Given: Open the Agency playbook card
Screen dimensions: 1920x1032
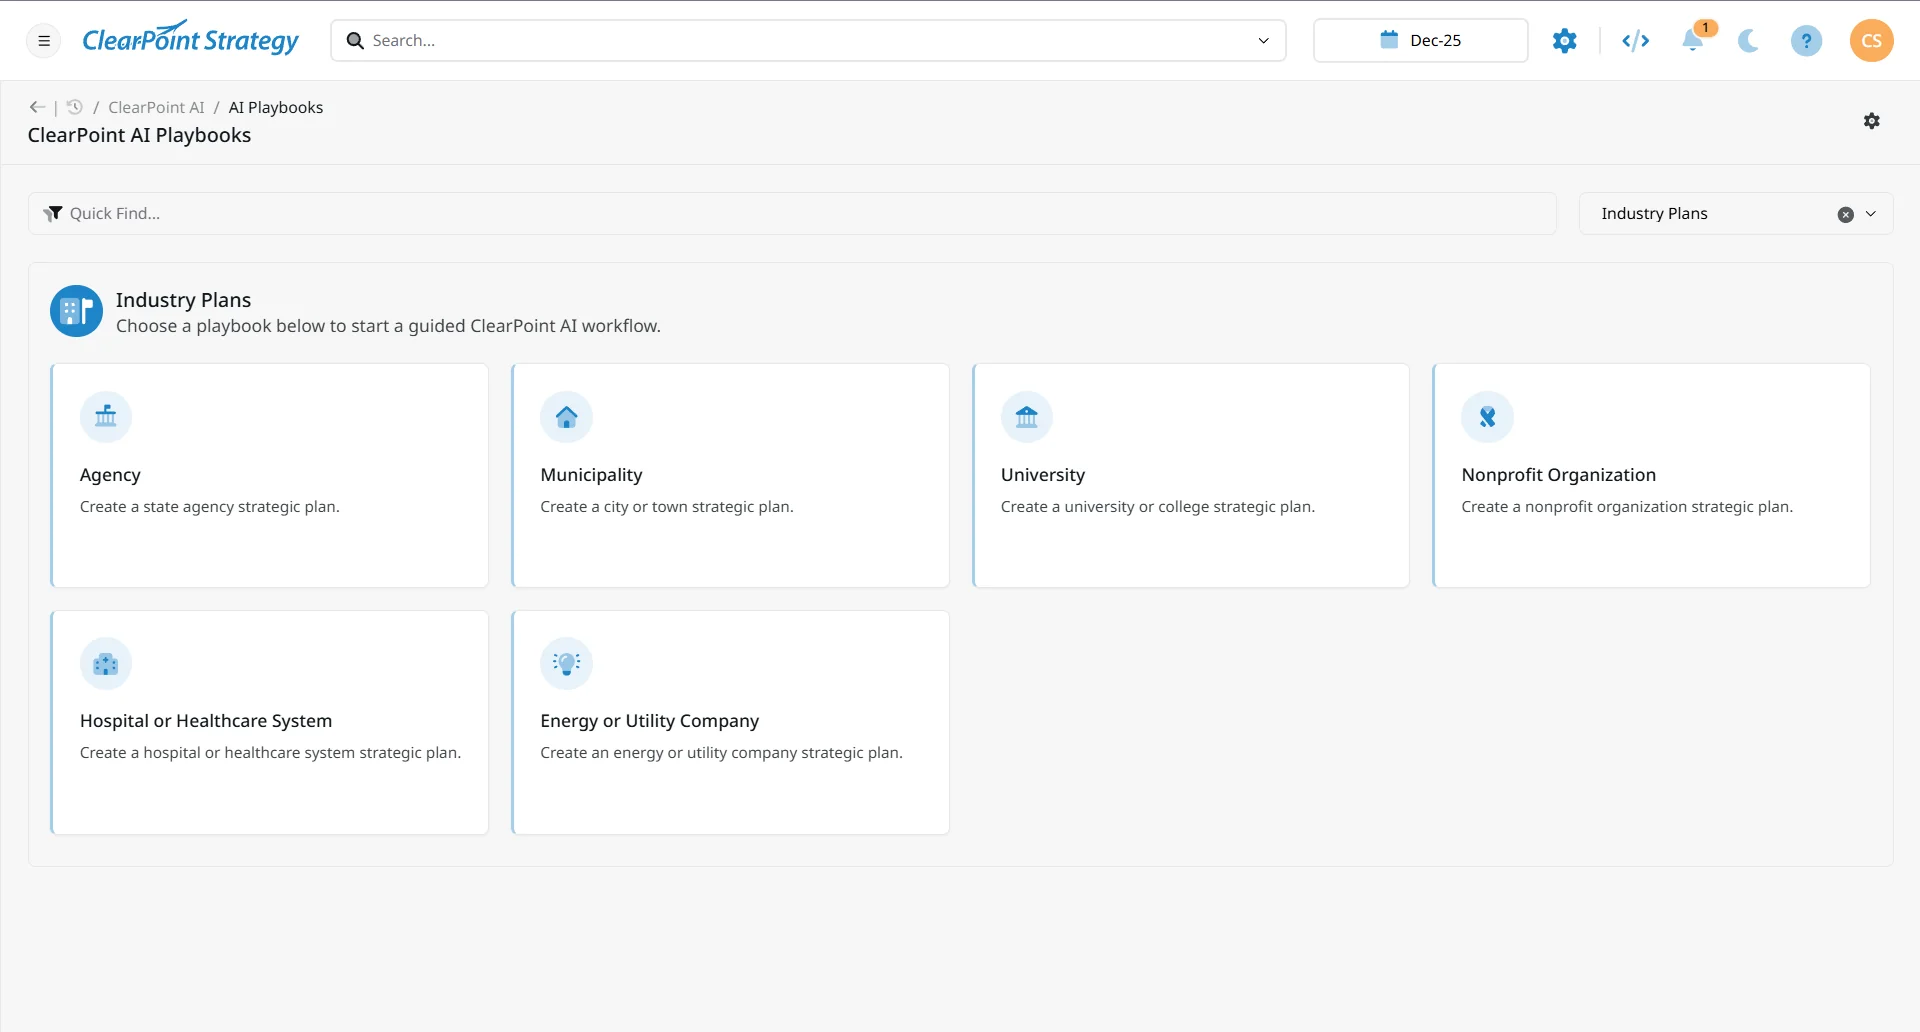Looking at the screenshot, I should click(x=270, y=475).
